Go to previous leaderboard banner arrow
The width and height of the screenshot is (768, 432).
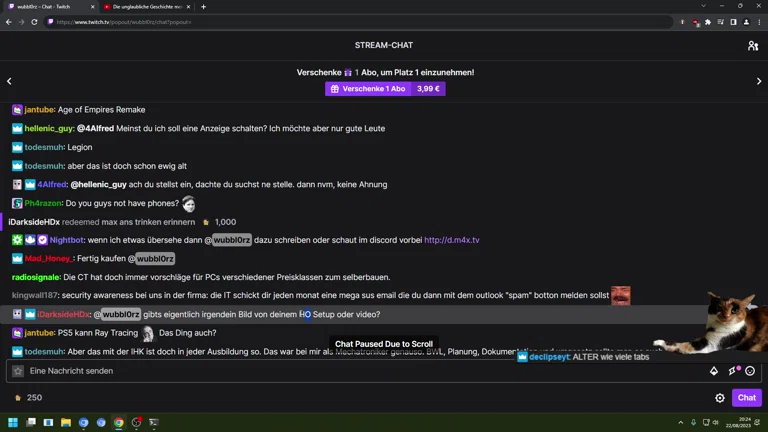click(x=9, y=81)
